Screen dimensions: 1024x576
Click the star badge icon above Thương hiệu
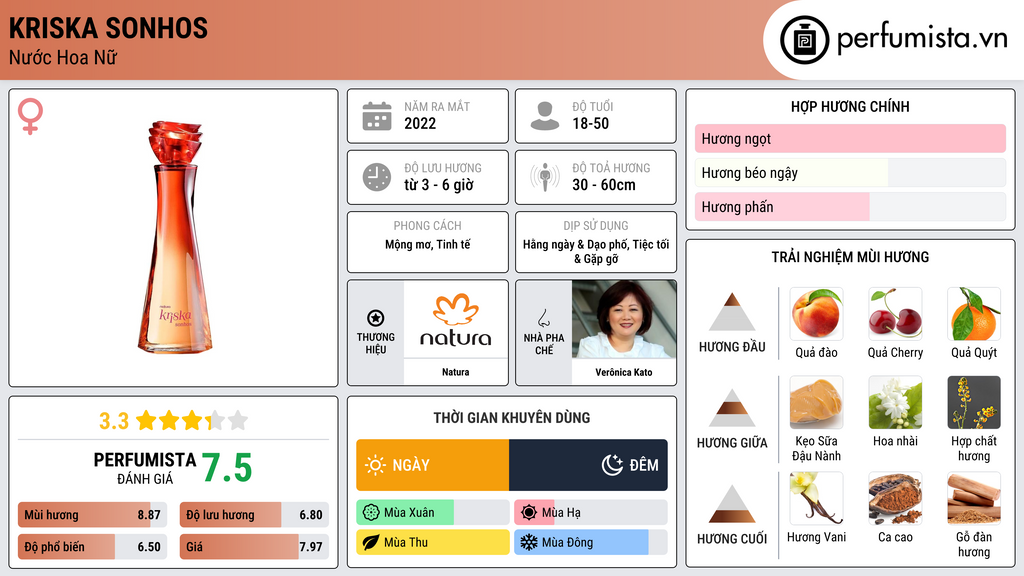pyautogui.click(x=376, y=318)
